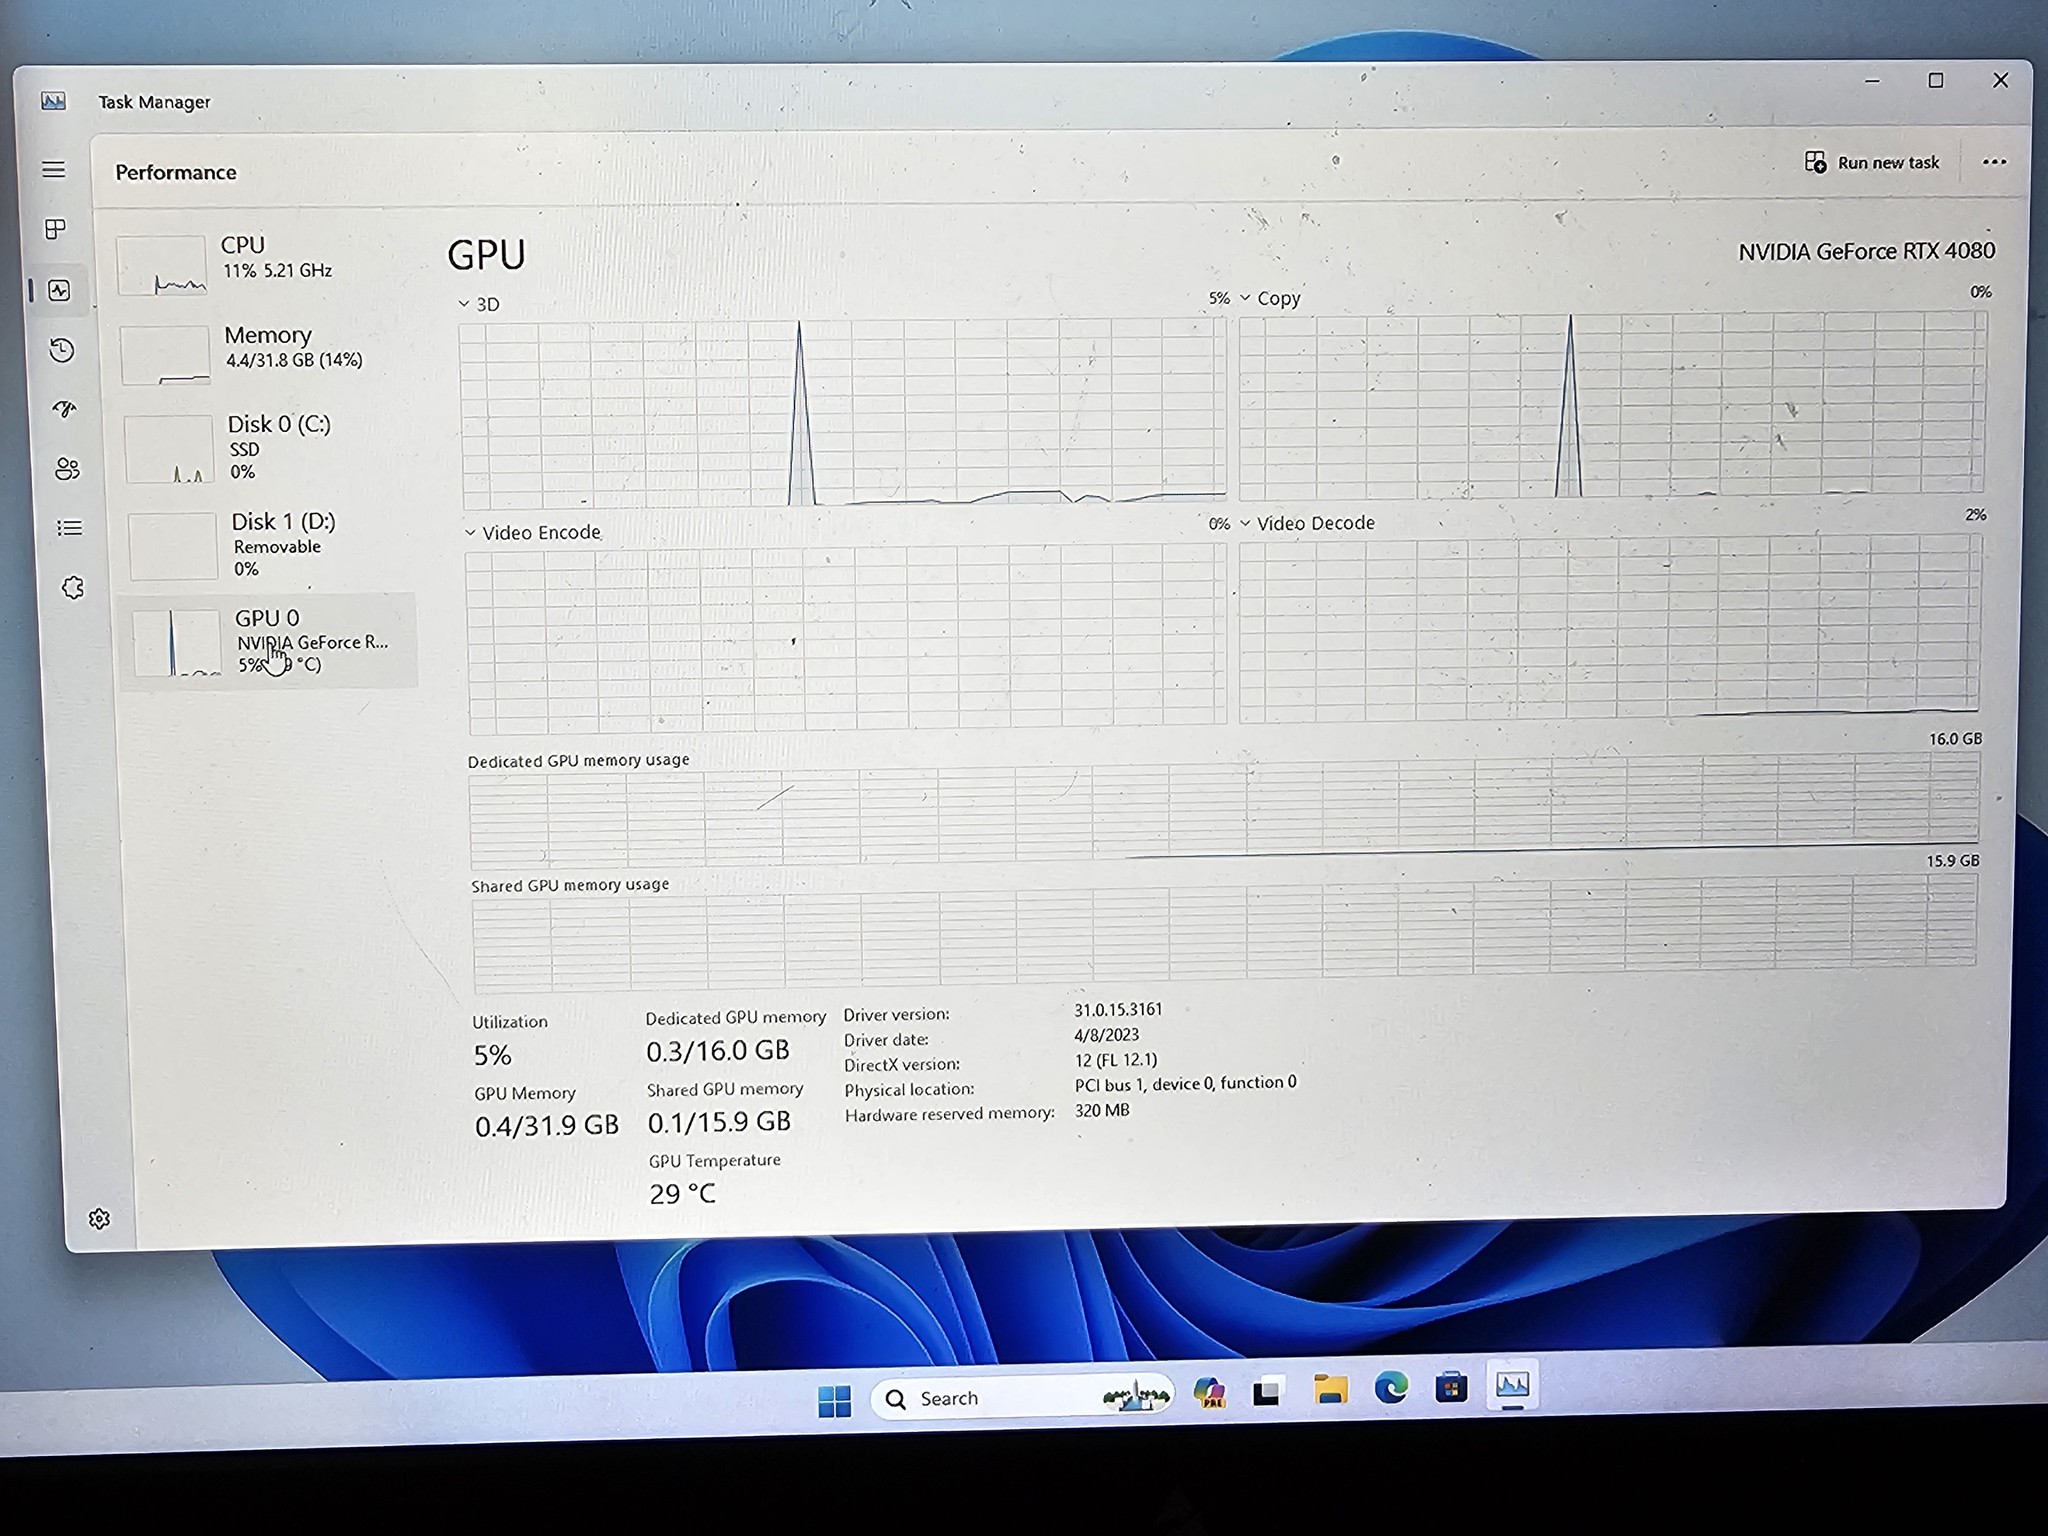This screenshot has height=1536, width=2048.
Task: Click the GPU temperature 29 °C value
Action: click(682, 1194)
